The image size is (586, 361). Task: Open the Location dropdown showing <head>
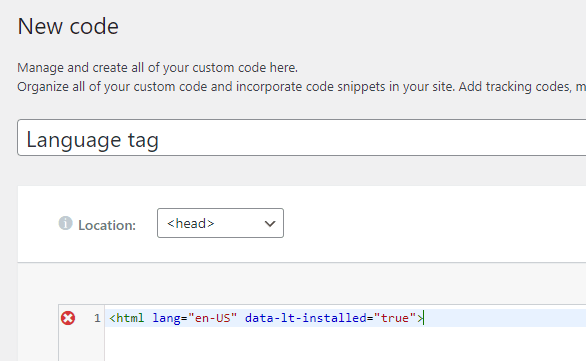click(220, 223)
